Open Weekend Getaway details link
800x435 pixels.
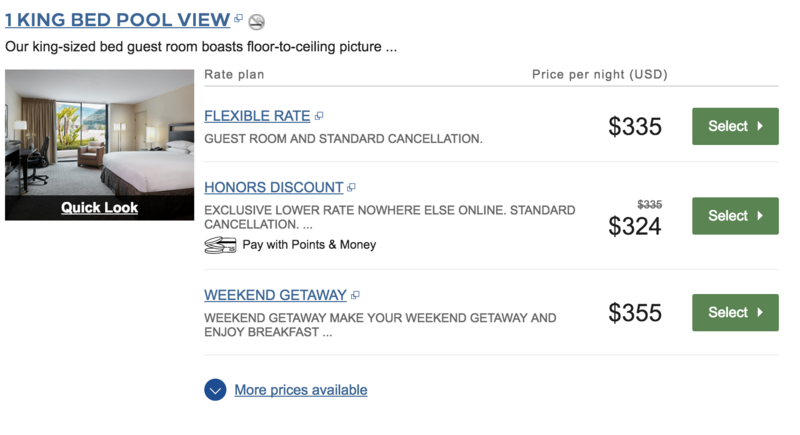(x=276, y=295)
